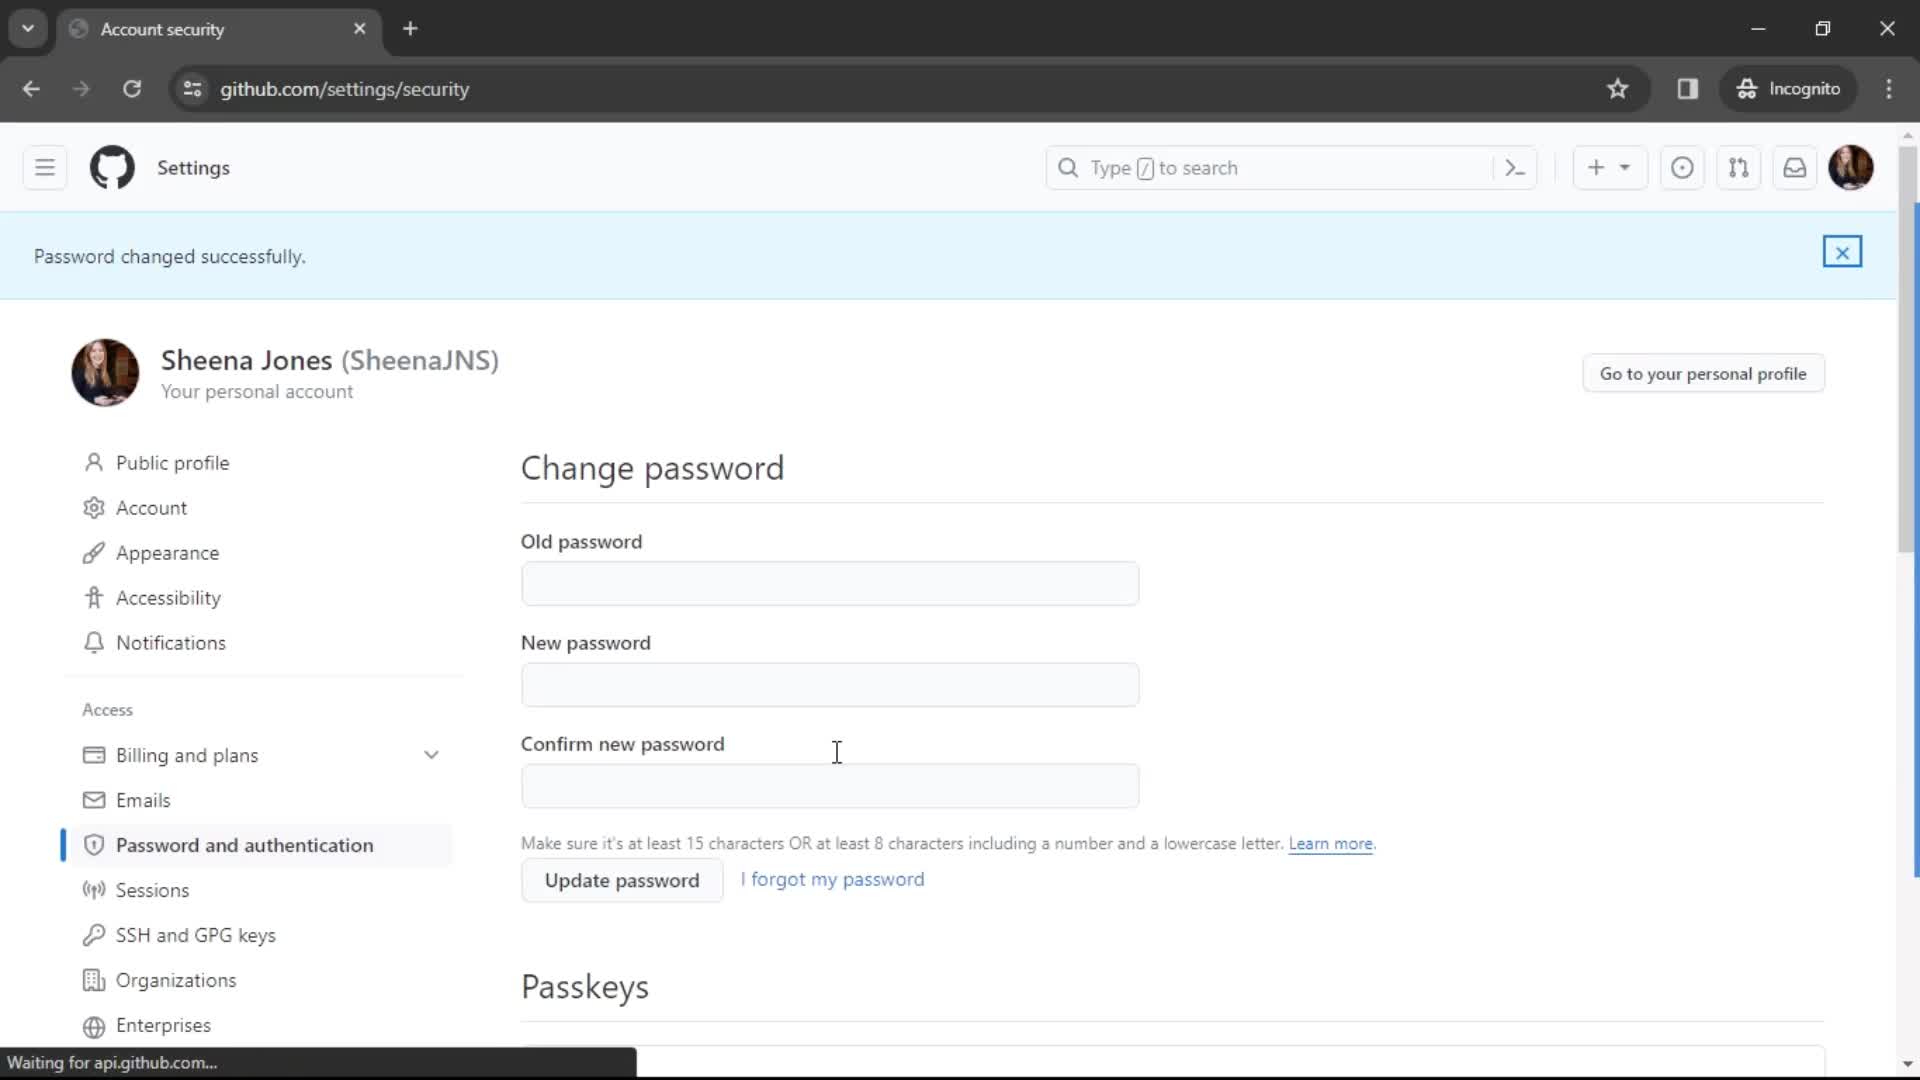Focus the Confirm new password field

coord(830,786)
